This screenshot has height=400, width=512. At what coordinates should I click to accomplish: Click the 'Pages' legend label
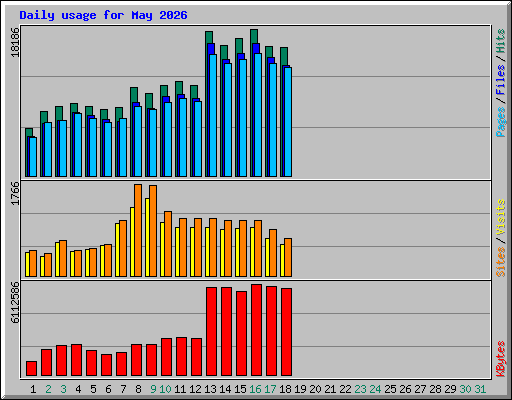click(x=501, y=122)
